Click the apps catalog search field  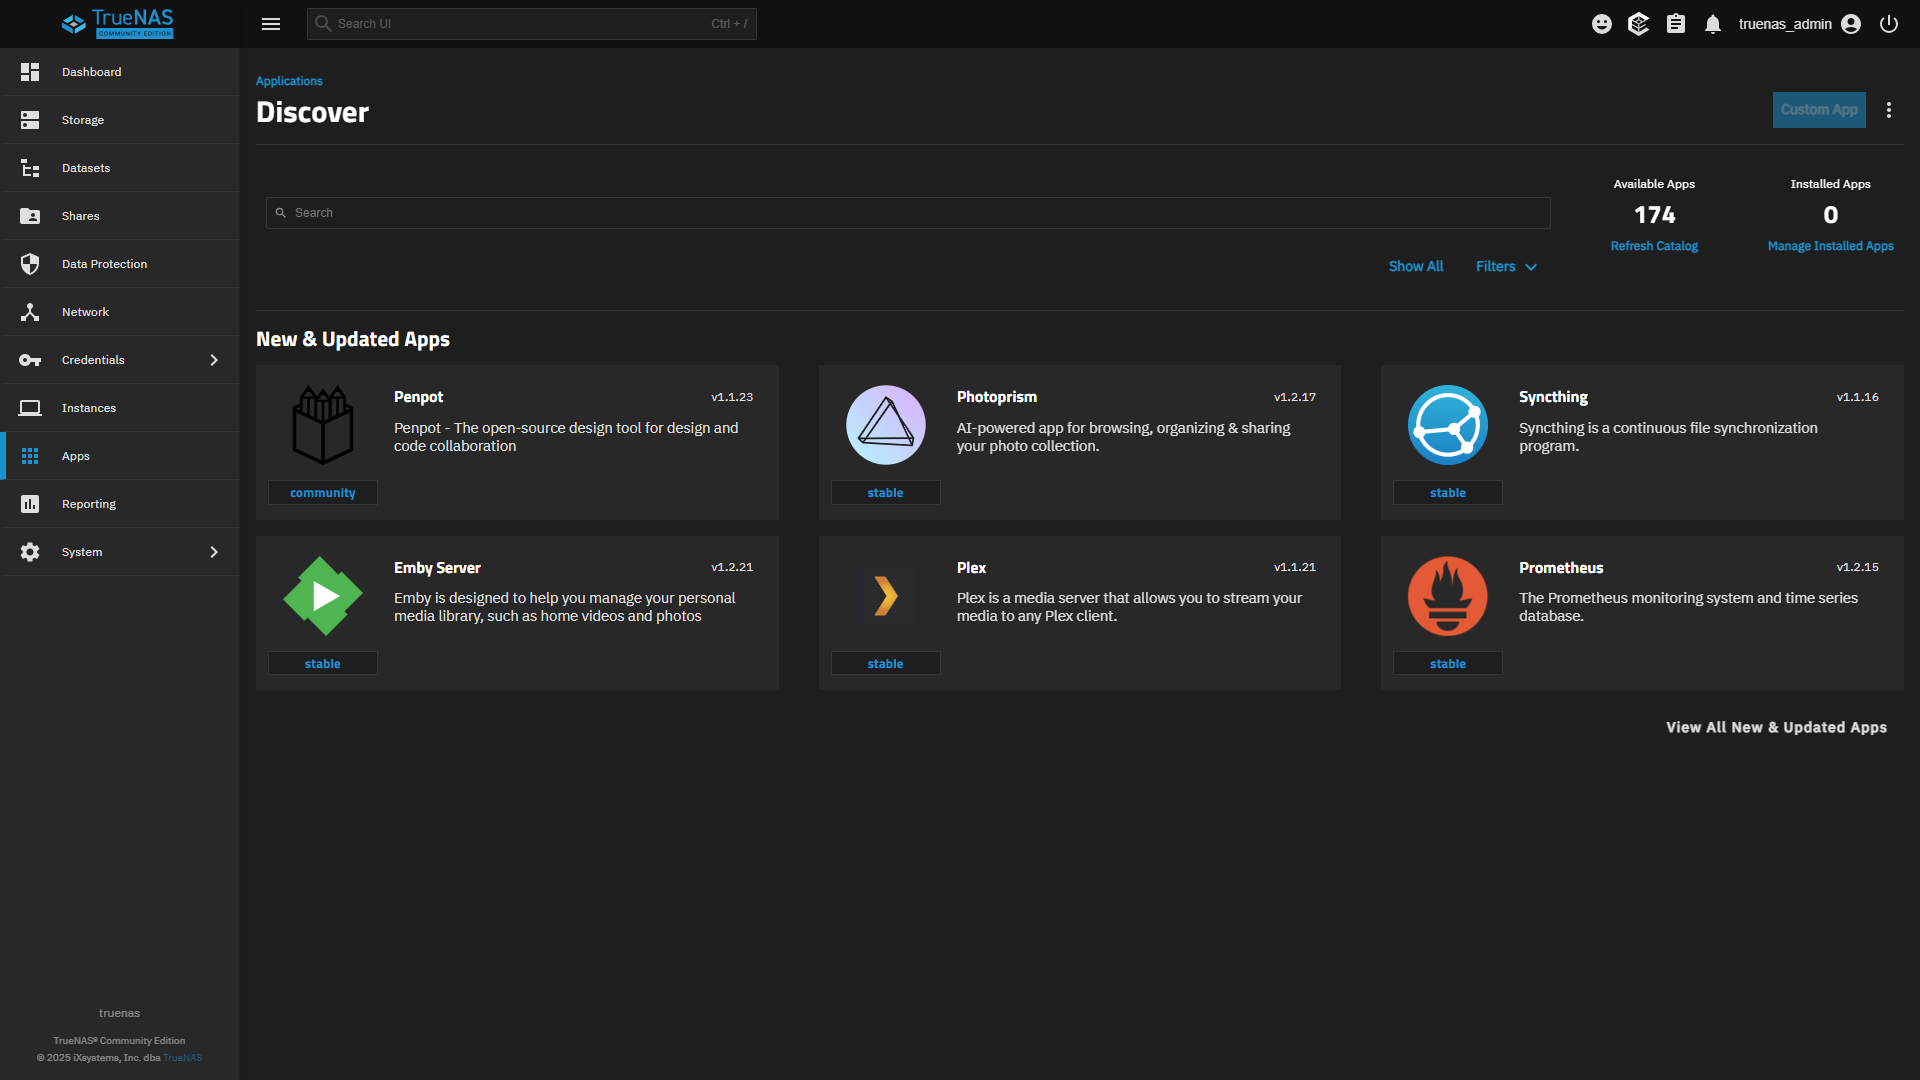tap(907, 213)
